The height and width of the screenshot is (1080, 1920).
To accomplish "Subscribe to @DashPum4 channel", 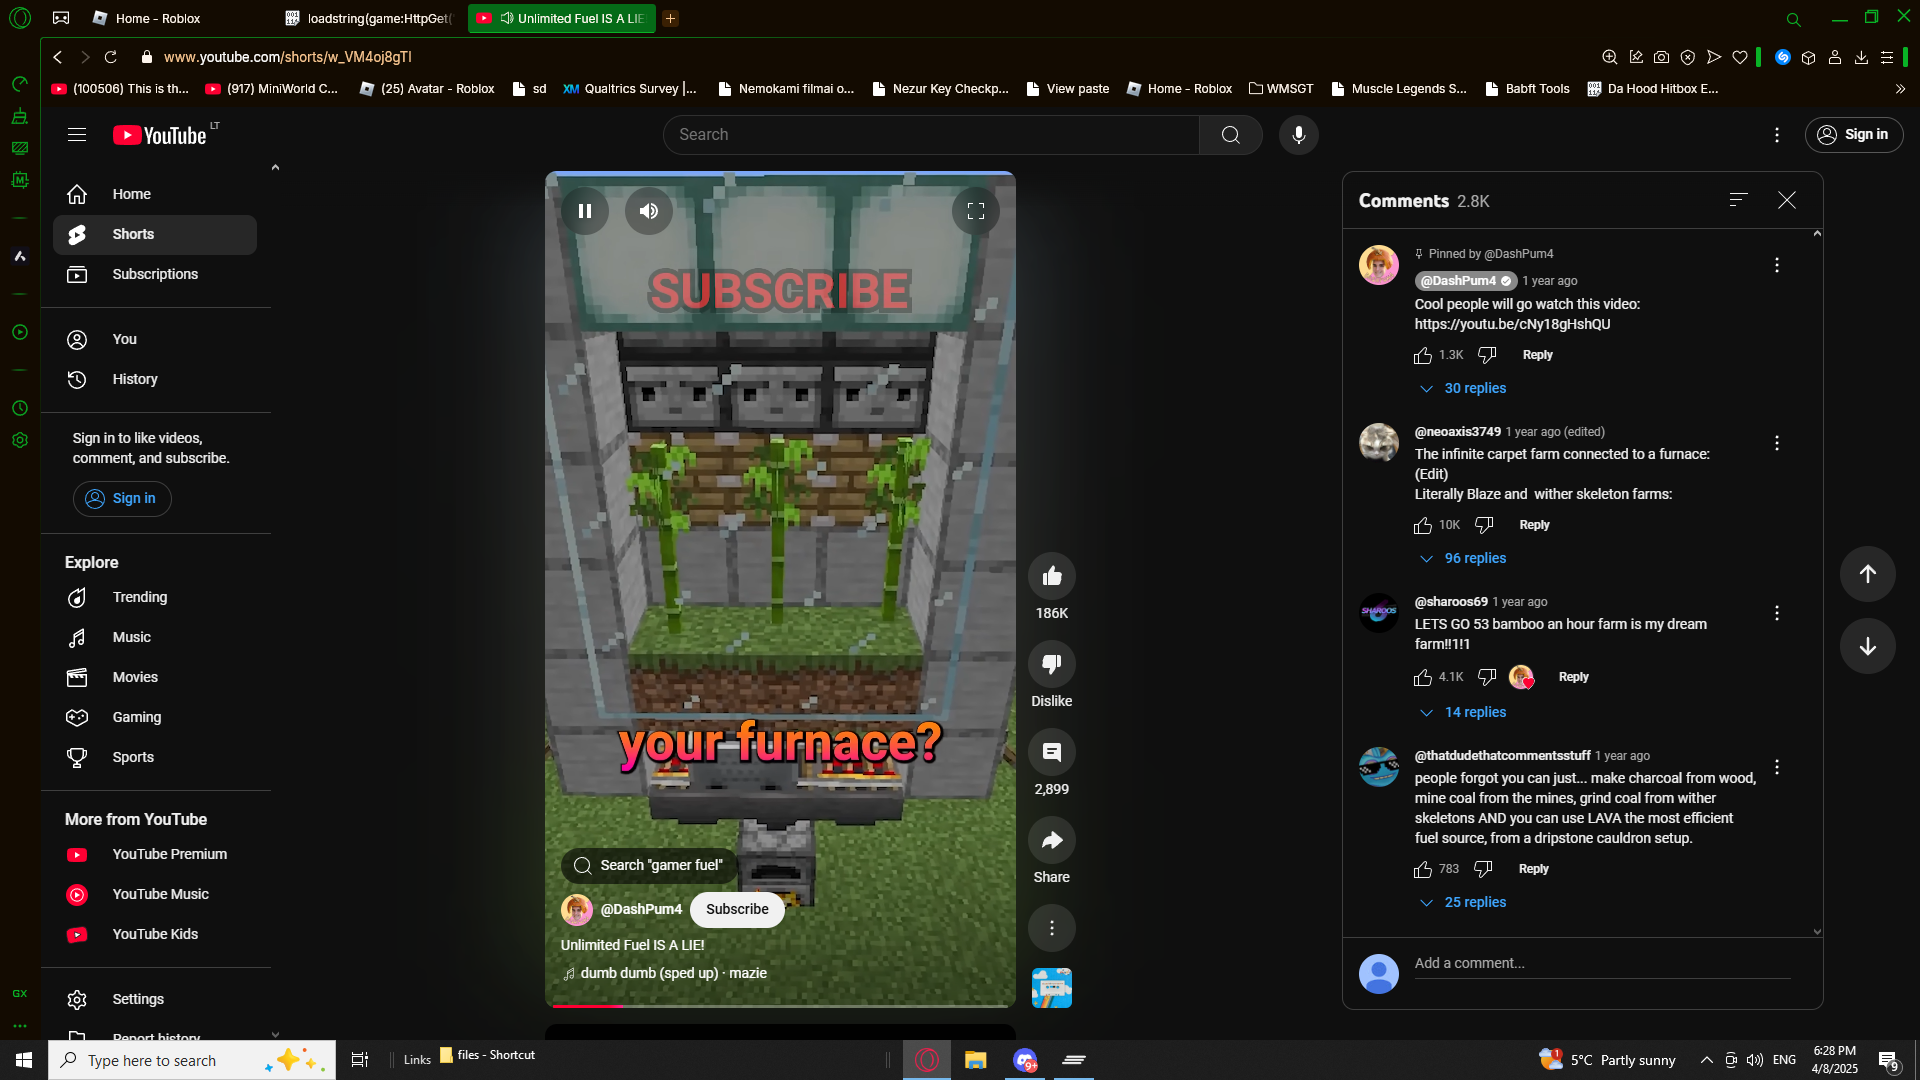I will pos(737,909).
